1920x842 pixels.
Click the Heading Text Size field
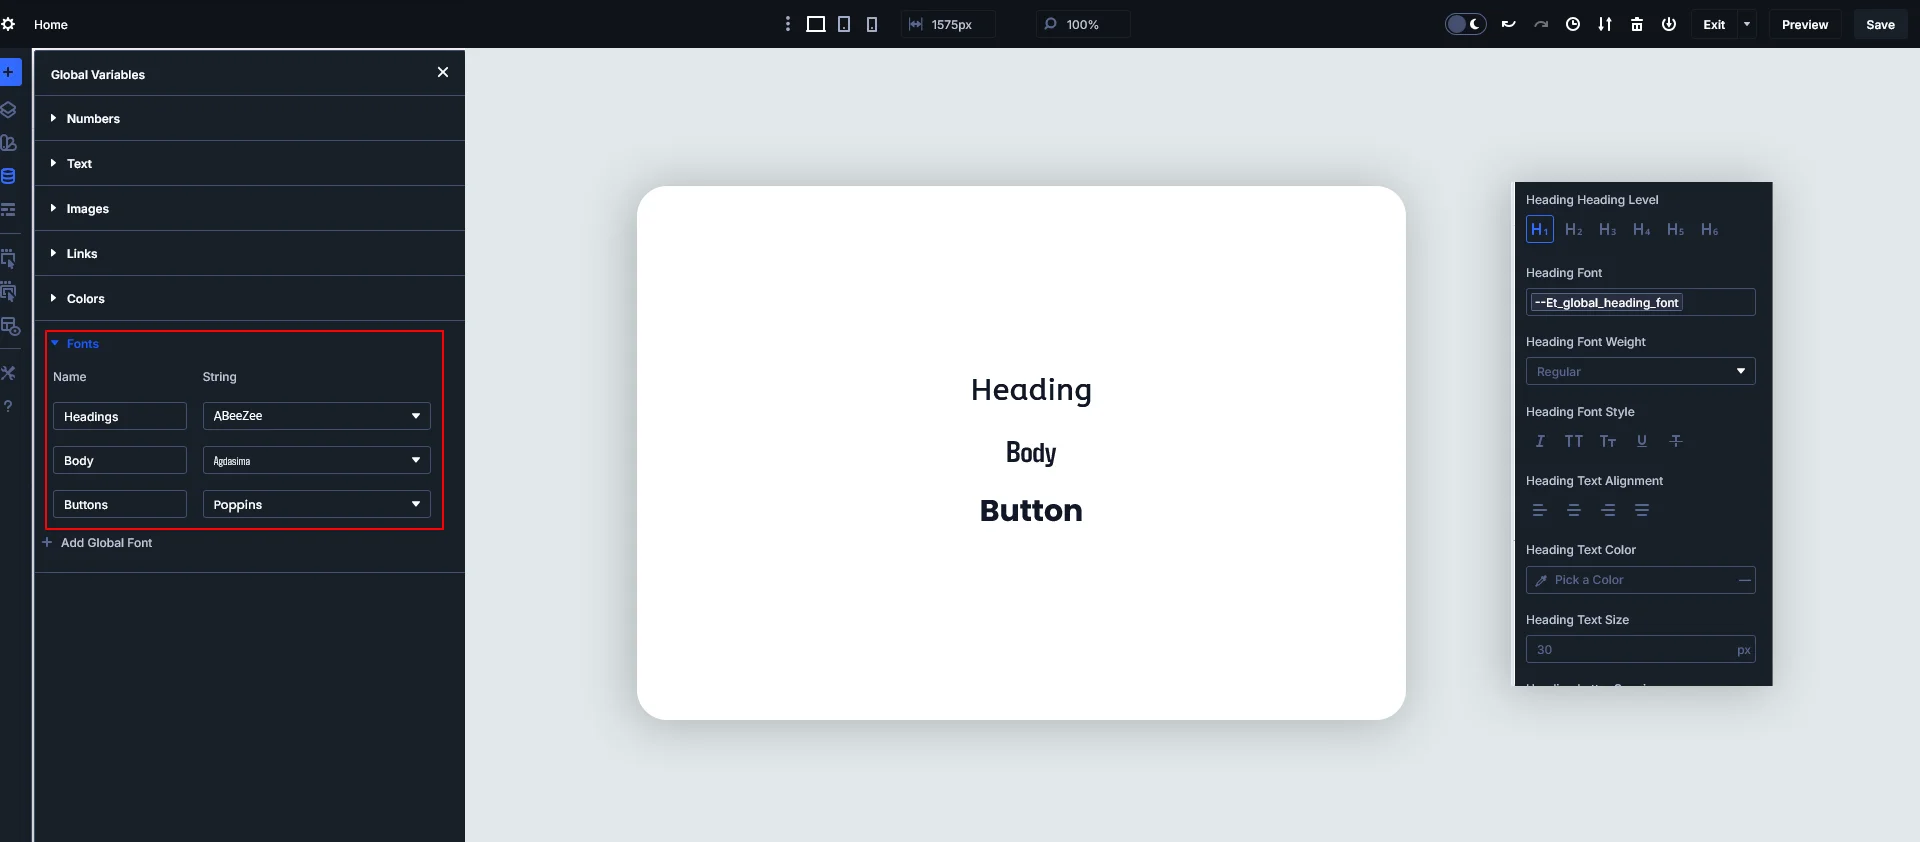tap(1640, 649)
